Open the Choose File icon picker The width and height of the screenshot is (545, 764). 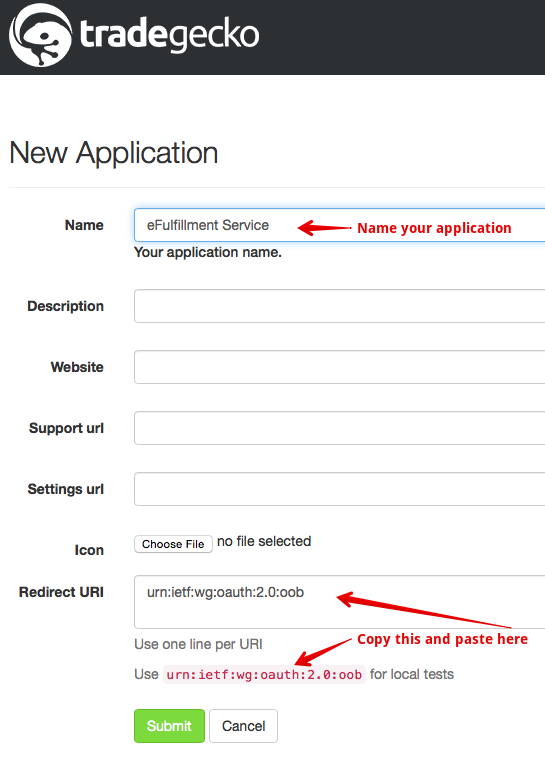pyautogui.click(x=173, y=544)
